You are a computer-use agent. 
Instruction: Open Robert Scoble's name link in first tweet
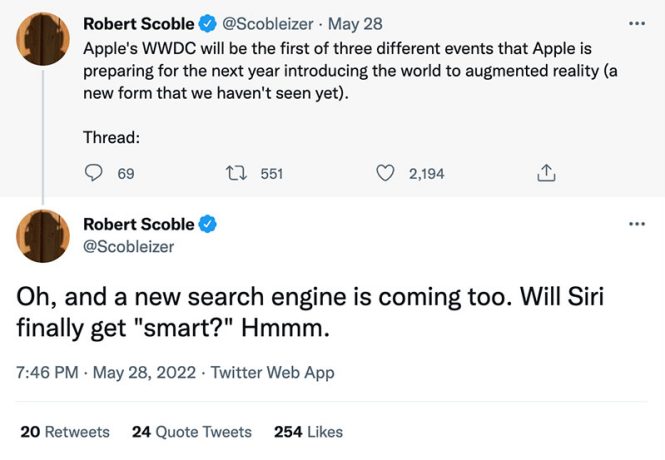click(x=139, y=24)
